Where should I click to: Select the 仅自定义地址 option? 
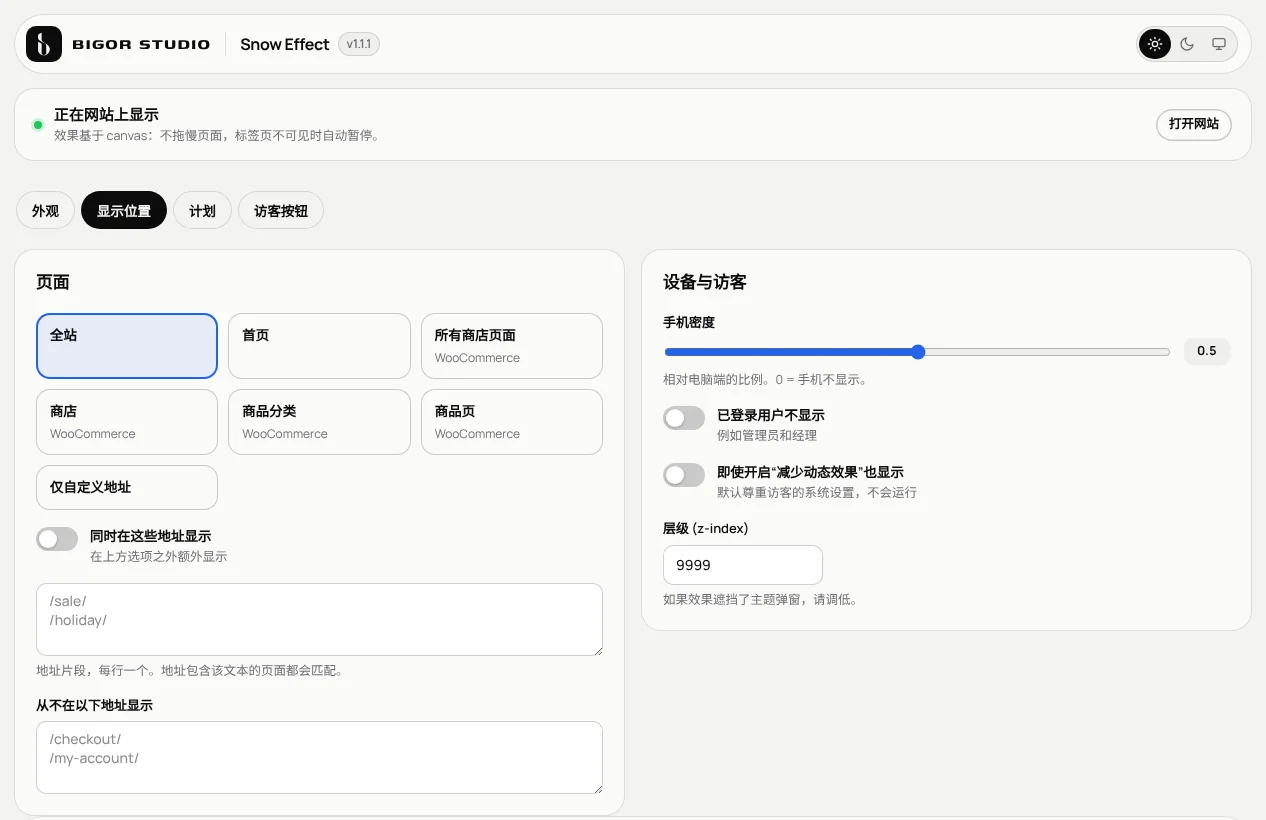[127, 487]
